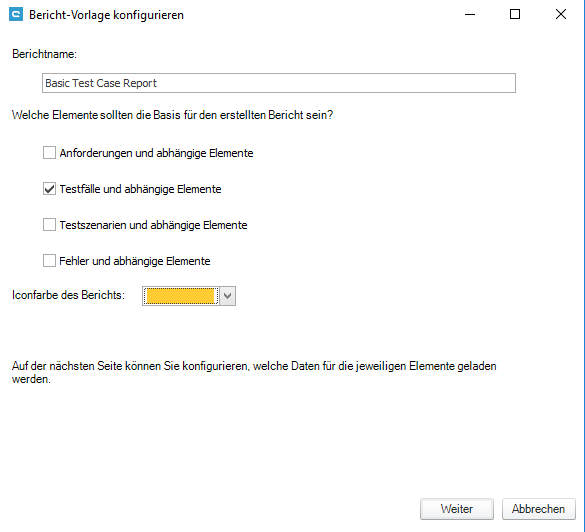
Task: Focus the Berichtname text field
Action: coord(279,83)
